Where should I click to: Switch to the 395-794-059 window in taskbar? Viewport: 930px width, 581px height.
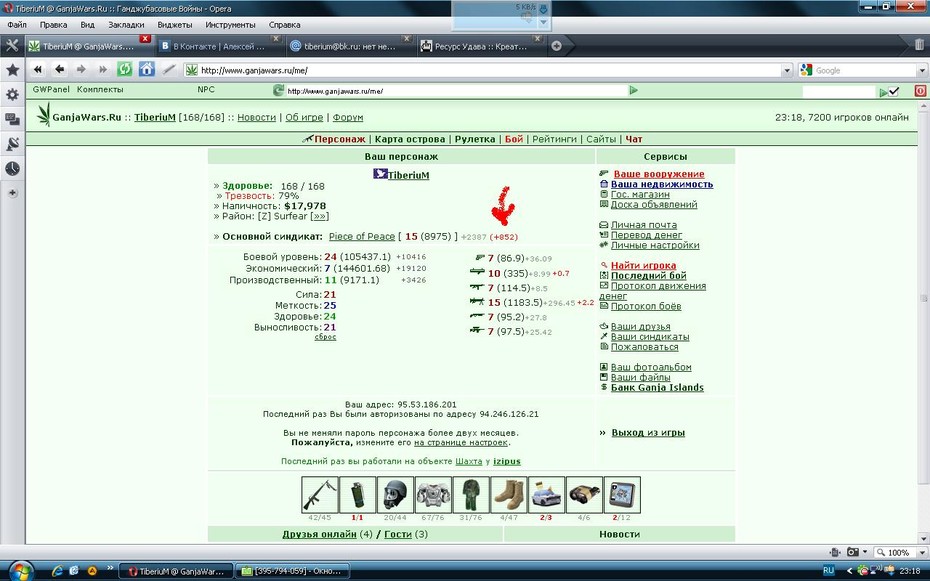(292, 572)
